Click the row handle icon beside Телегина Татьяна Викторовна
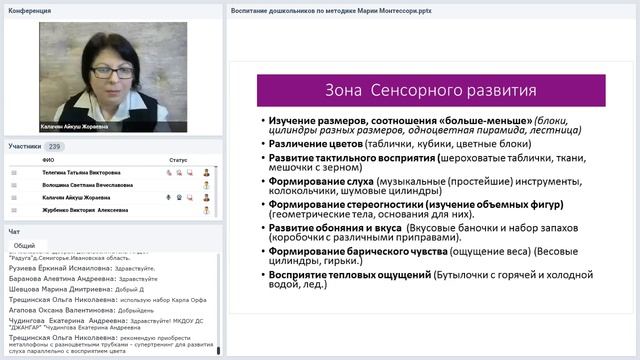 [x=14, y=173]
